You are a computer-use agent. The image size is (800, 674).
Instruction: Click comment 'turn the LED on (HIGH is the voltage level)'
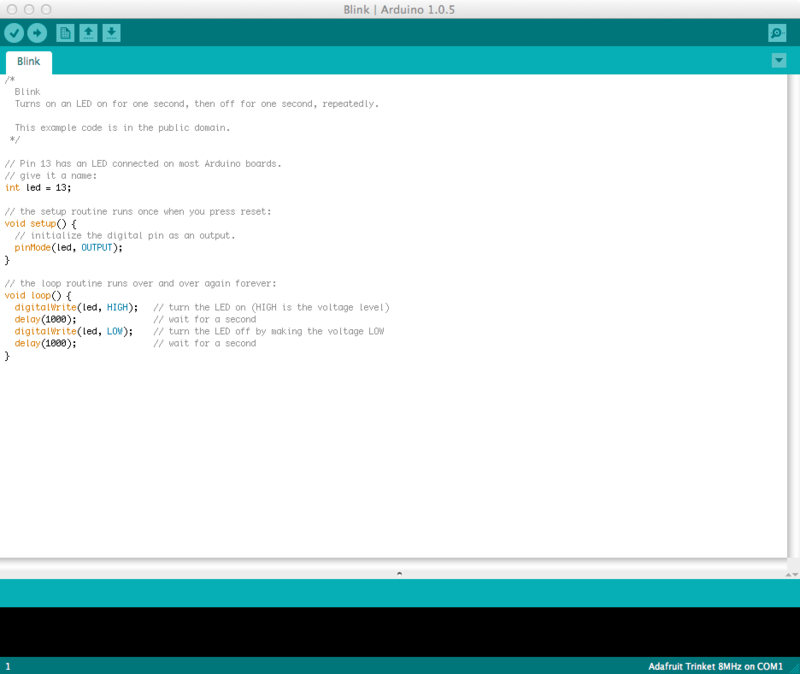(279, 307)
